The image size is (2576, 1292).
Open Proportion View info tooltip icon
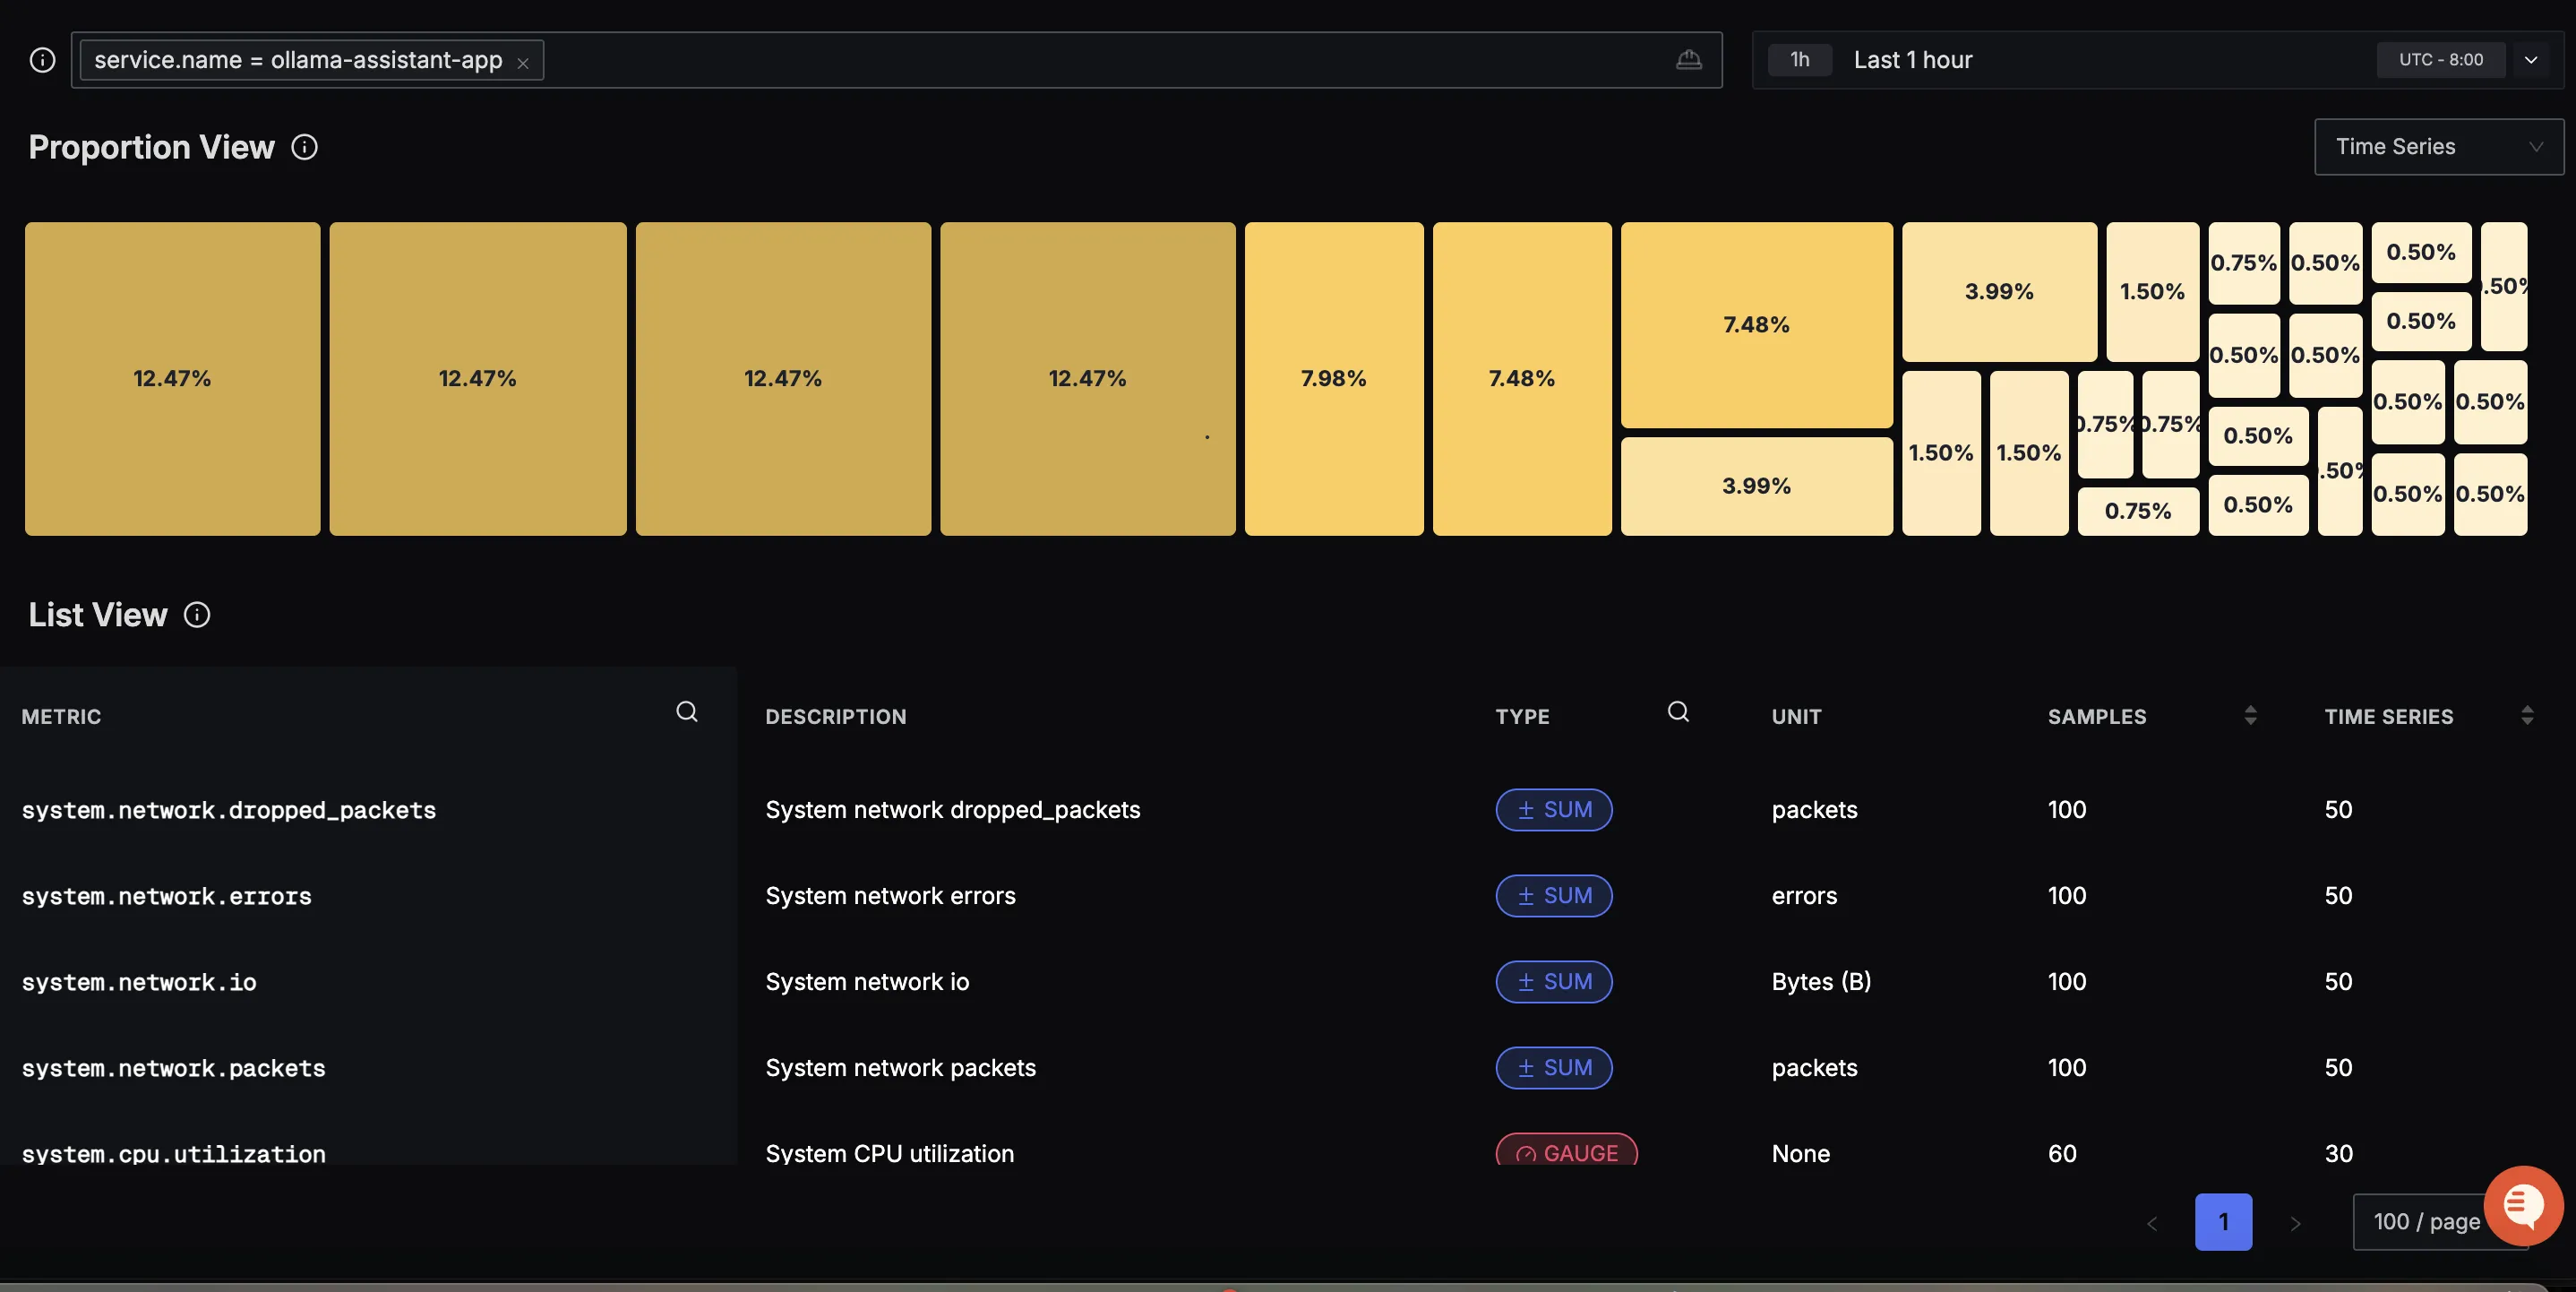(304, 147)
